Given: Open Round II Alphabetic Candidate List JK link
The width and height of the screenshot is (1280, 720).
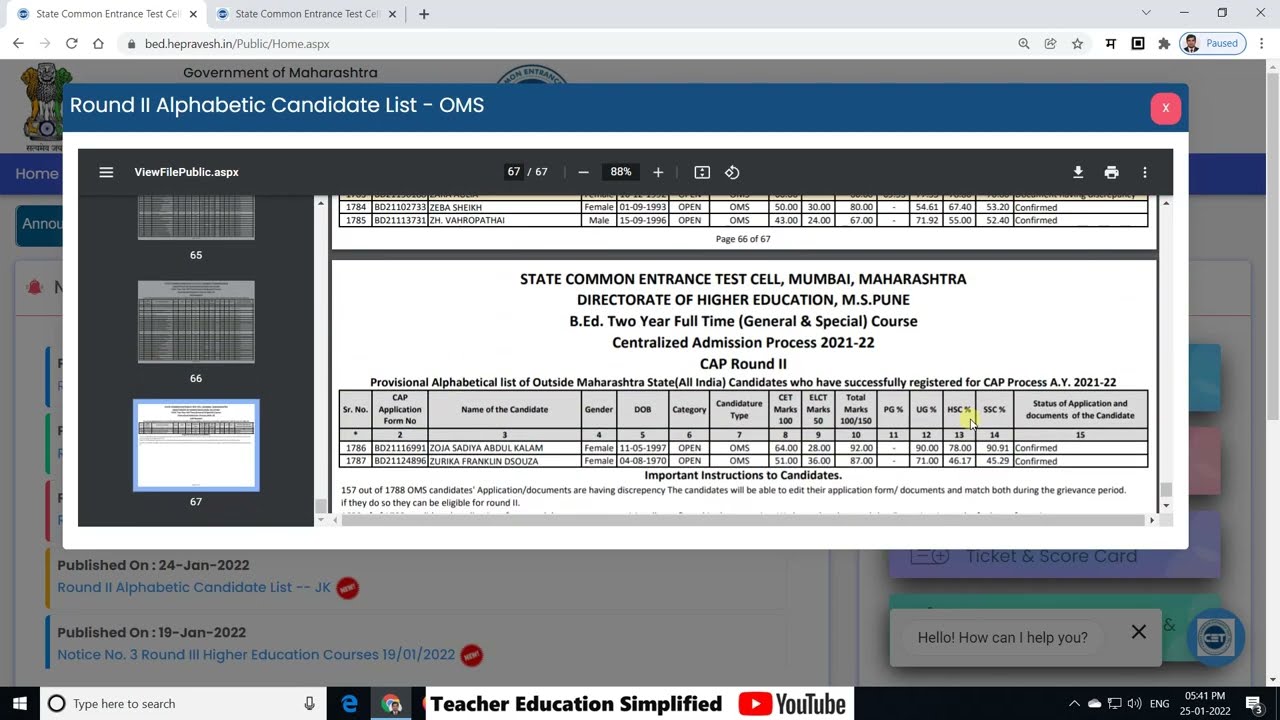Looking at the screenshot, I should 194,587.
